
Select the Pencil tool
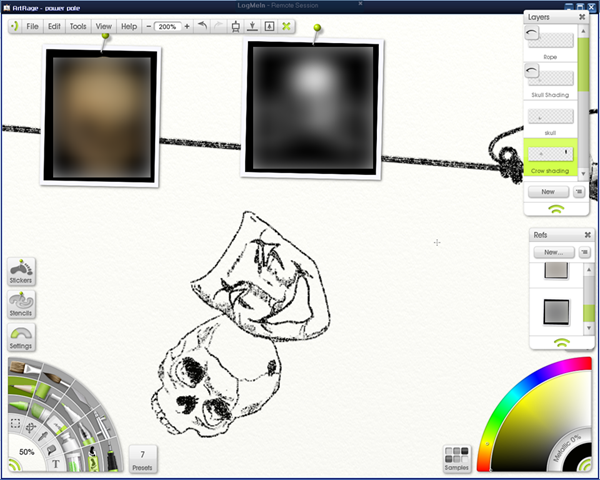pos(22,388)
